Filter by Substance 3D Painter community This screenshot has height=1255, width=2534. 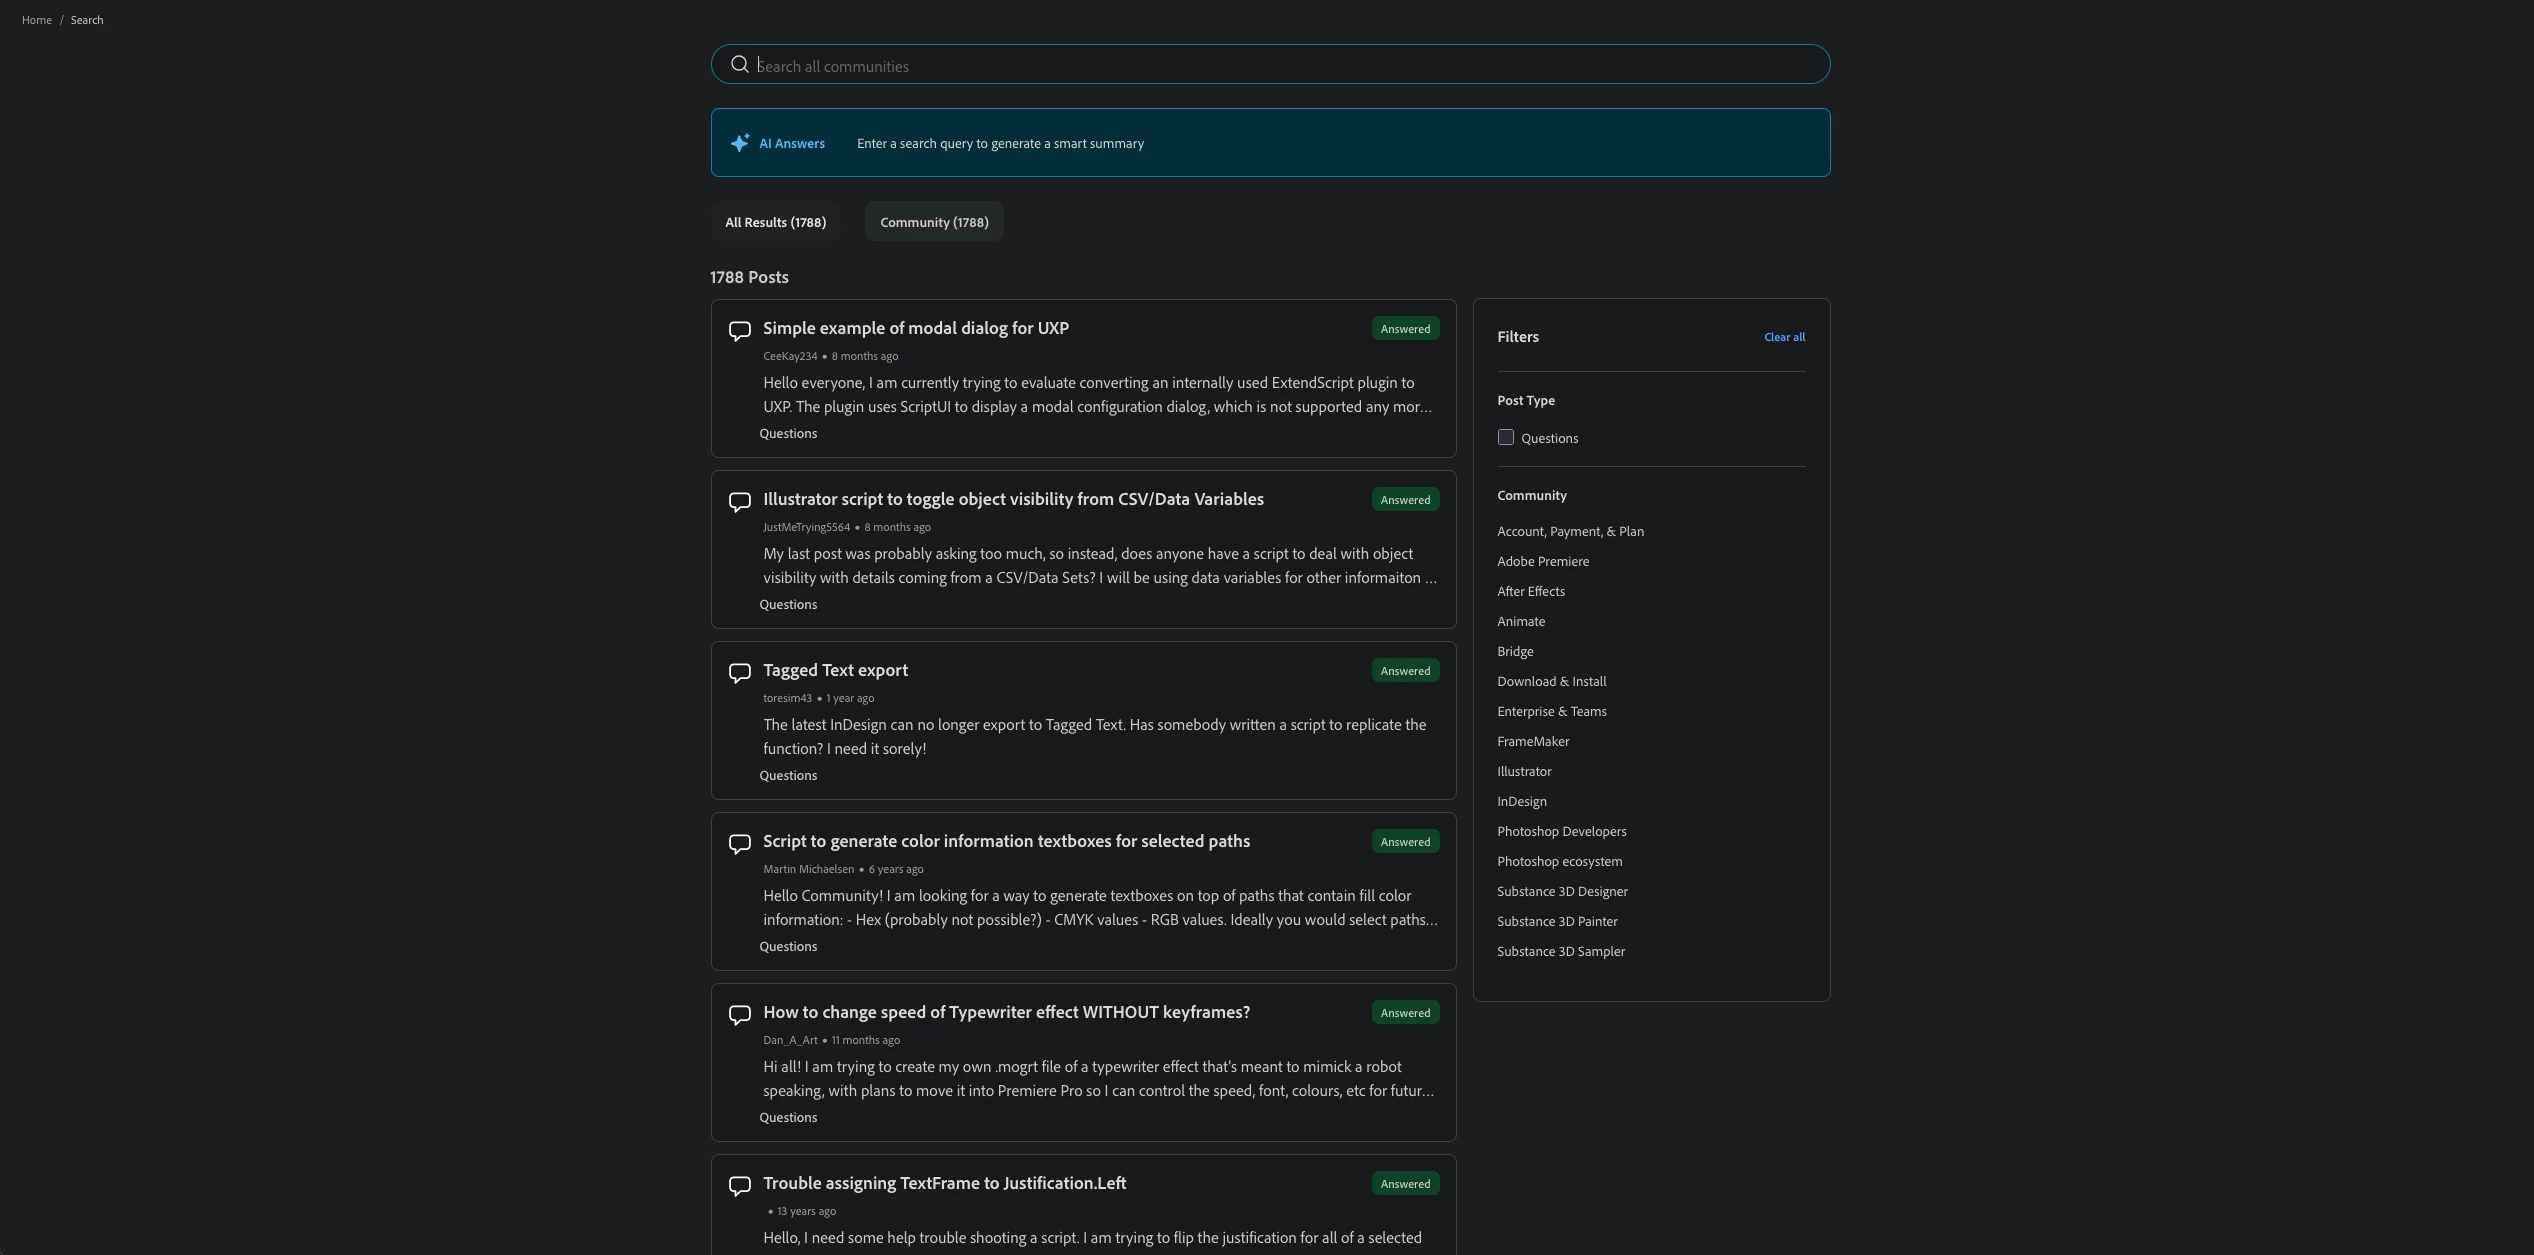[x=1556, y=922]
